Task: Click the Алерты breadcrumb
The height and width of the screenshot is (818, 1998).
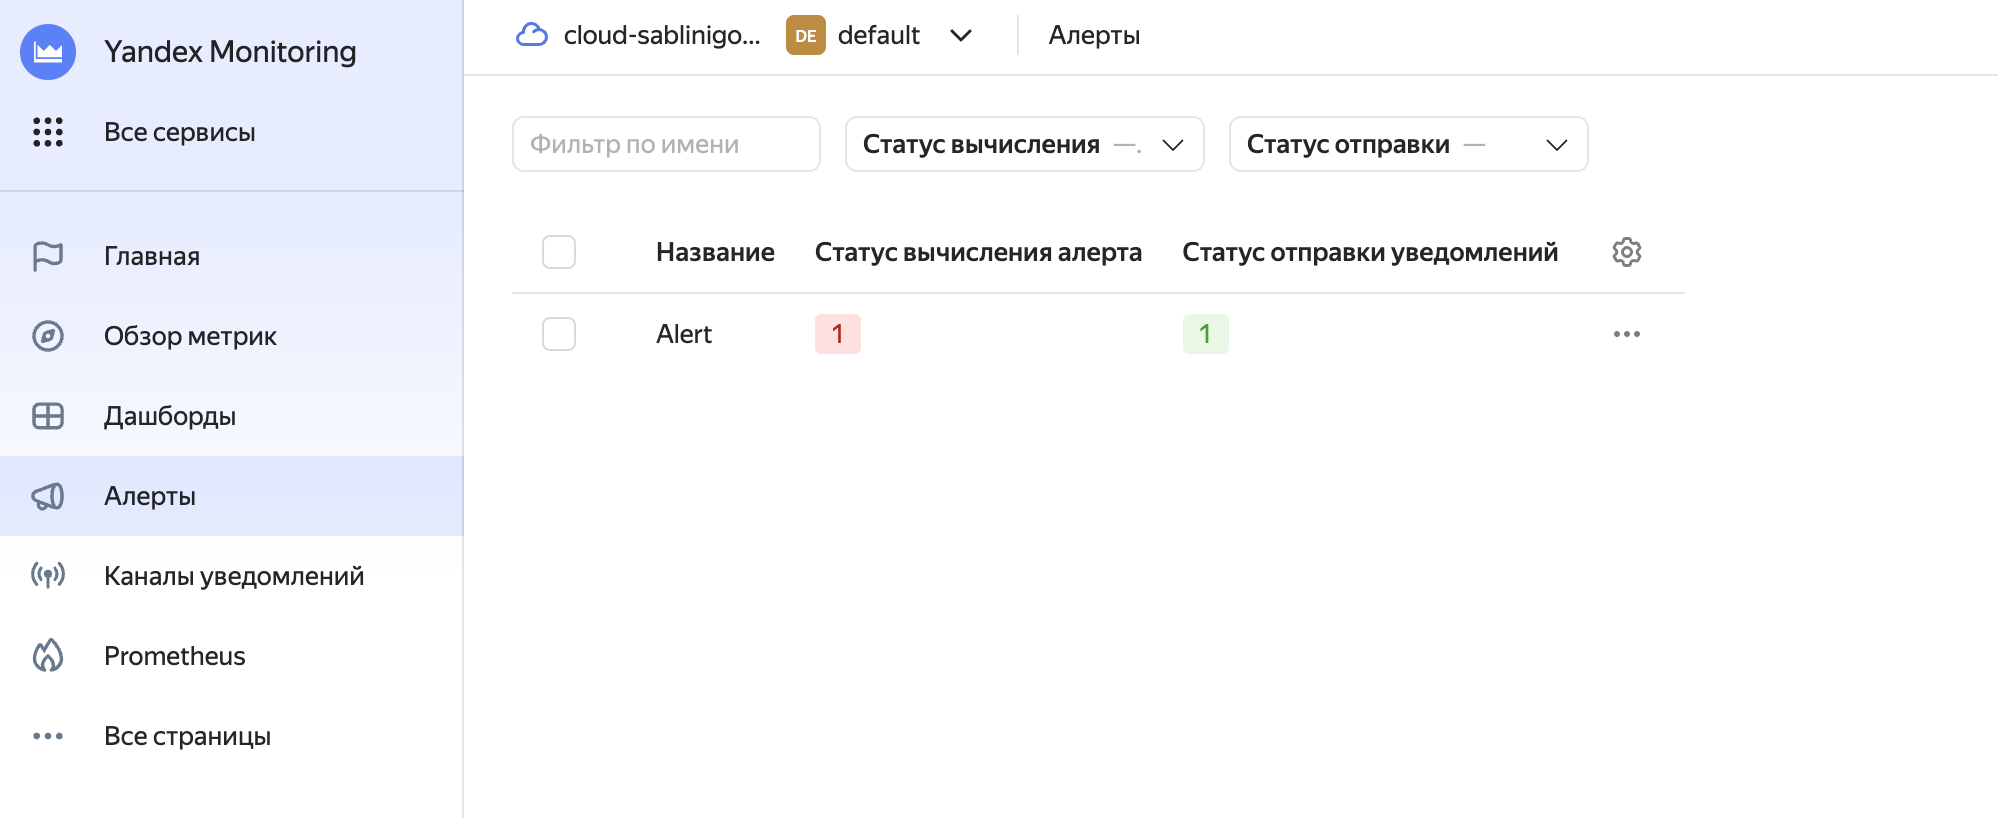Action: click(x=1094, y=35)
